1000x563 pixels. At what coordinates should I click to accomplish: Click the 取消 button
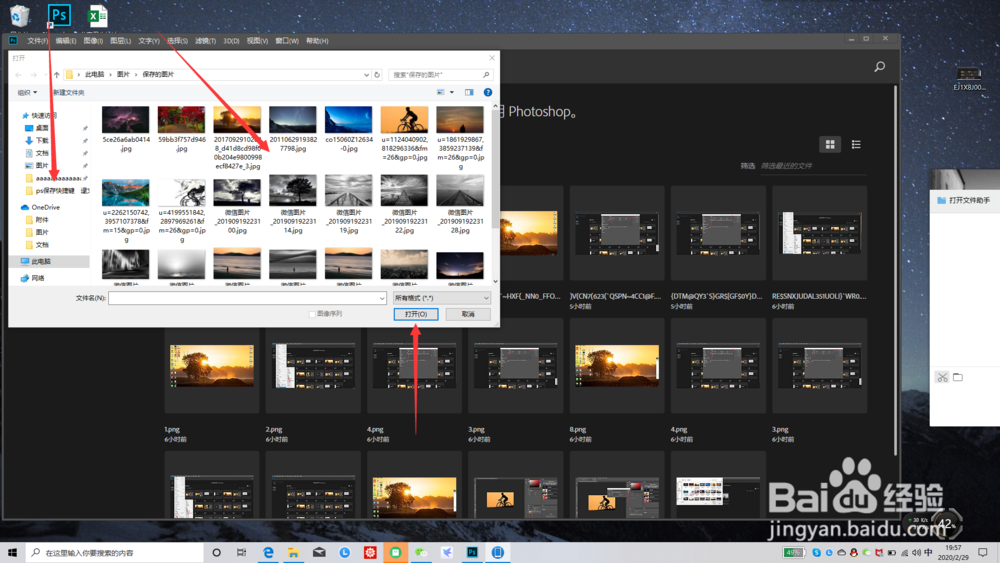point(468,314)
